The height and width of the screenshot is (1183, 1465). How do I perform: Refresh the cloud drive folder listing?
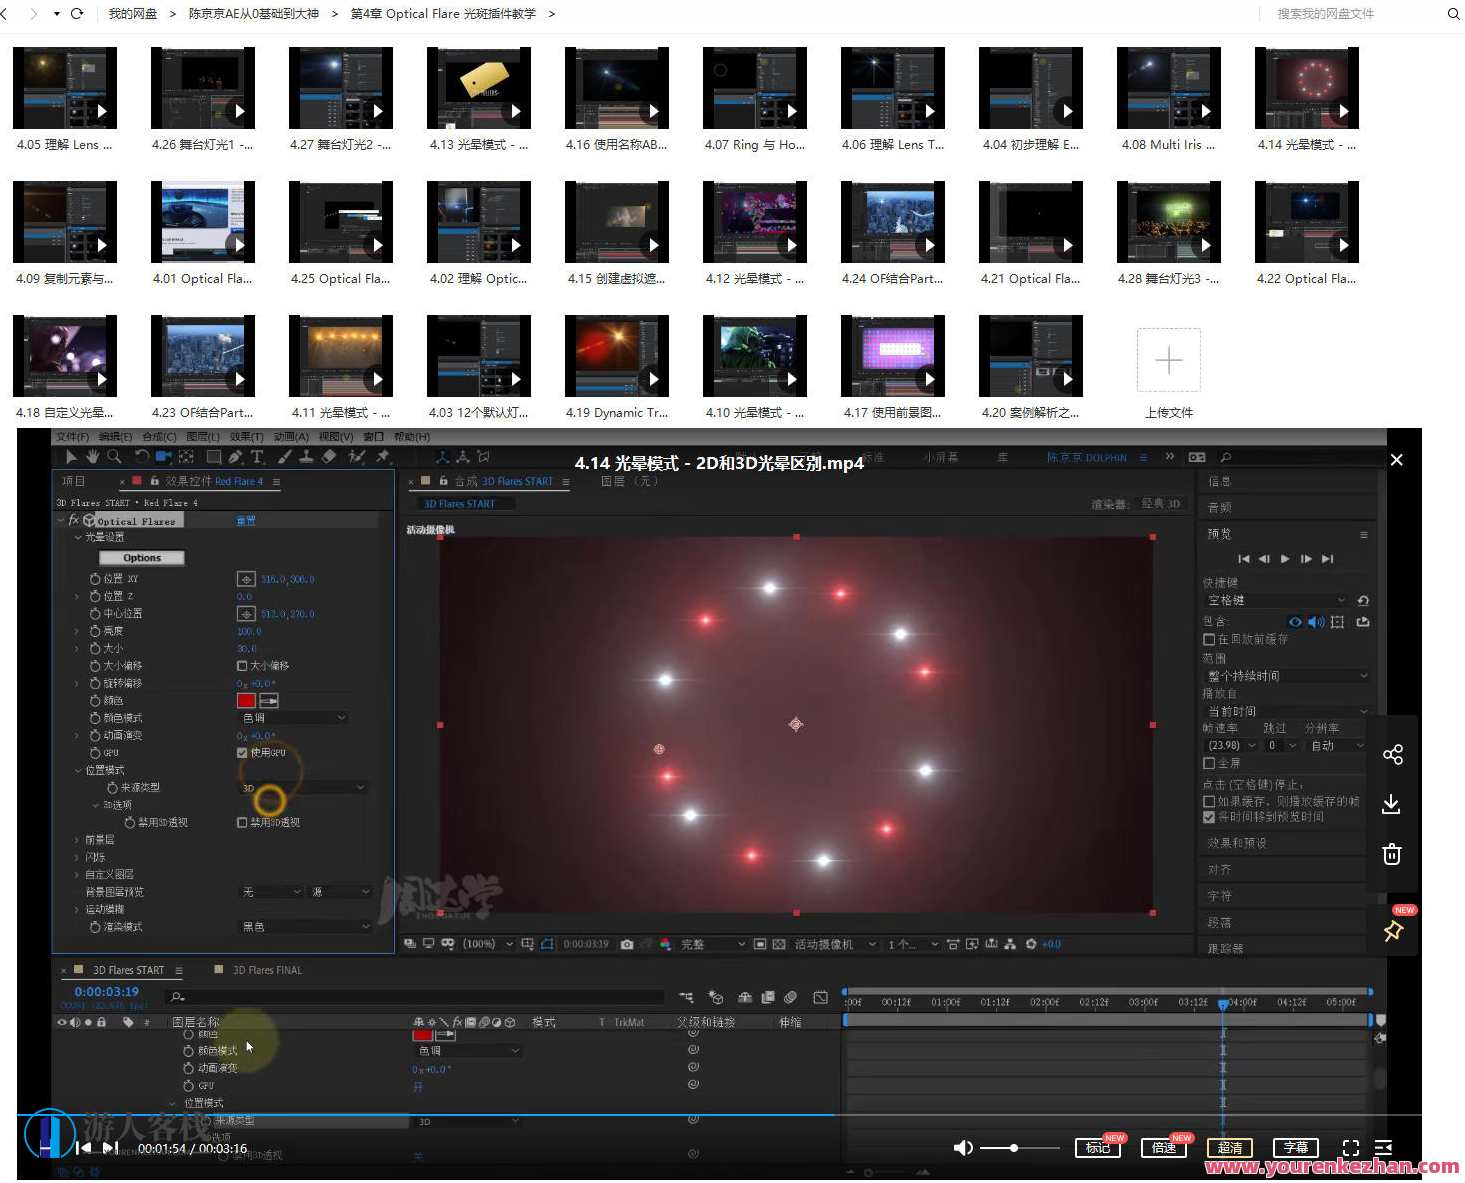(x=77, y=14)
